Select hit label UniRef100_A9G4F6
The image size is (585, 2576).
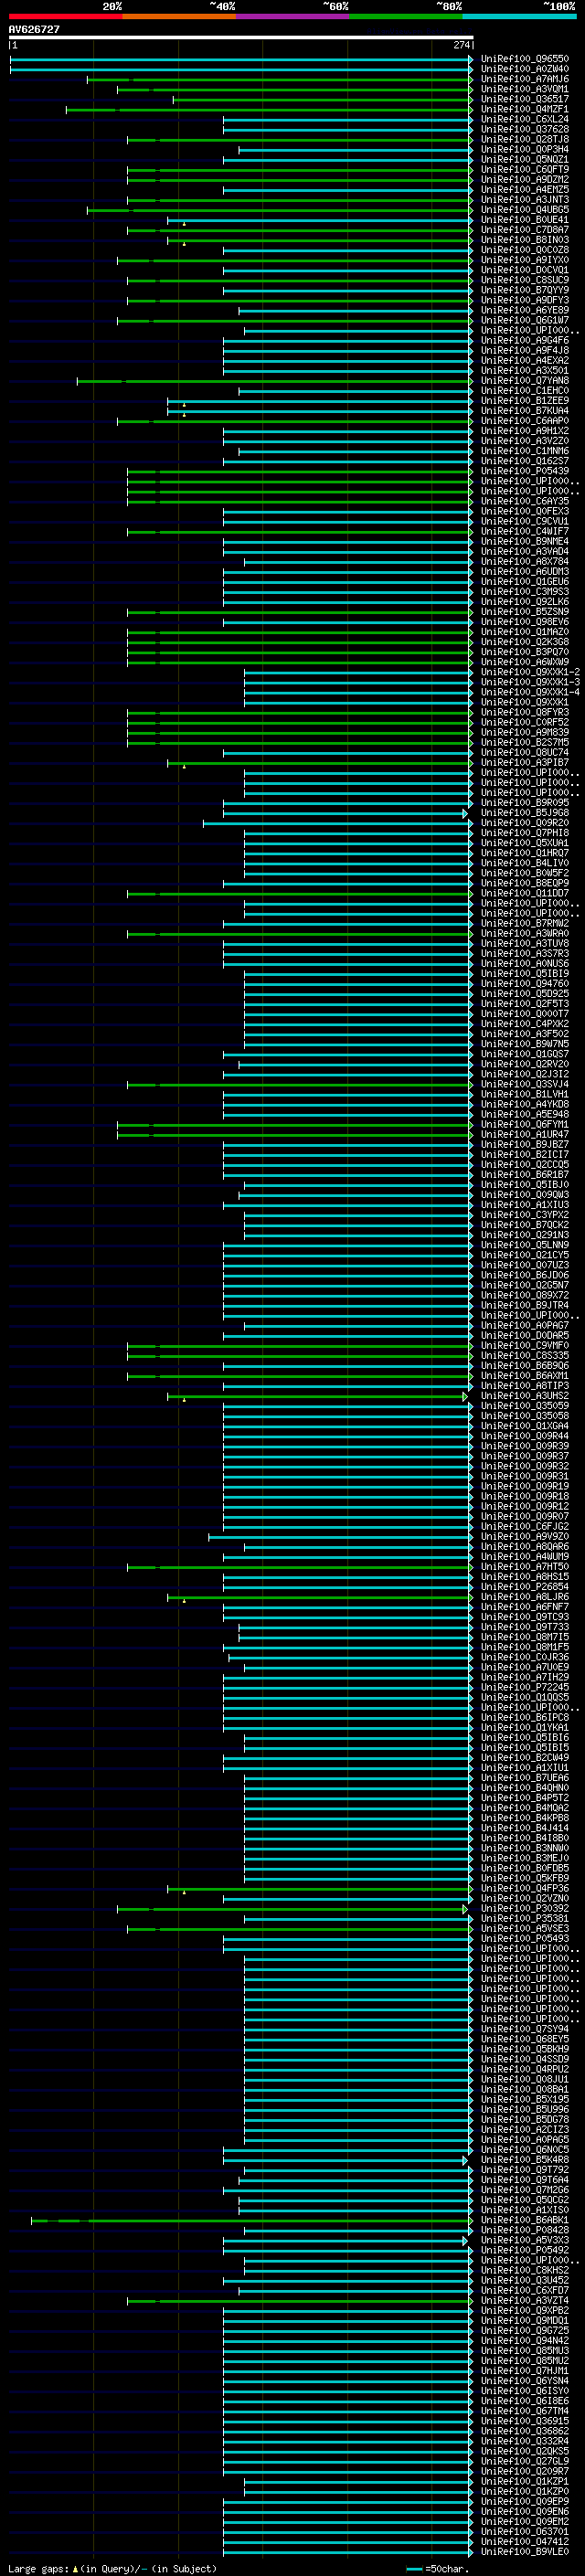point(524,340)
